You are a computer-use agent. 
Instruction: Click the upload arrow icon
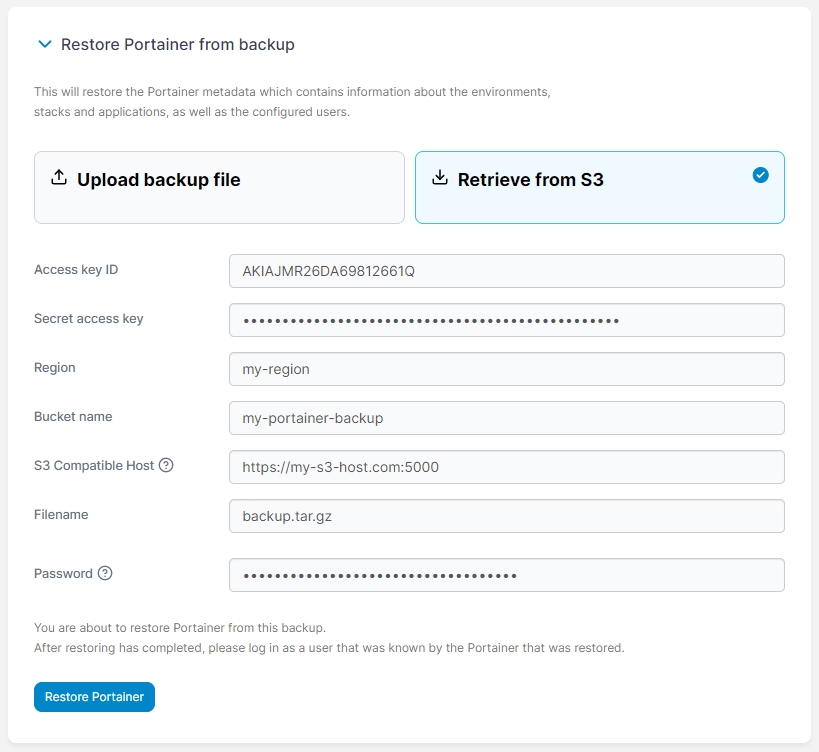(x=59, y=178)
